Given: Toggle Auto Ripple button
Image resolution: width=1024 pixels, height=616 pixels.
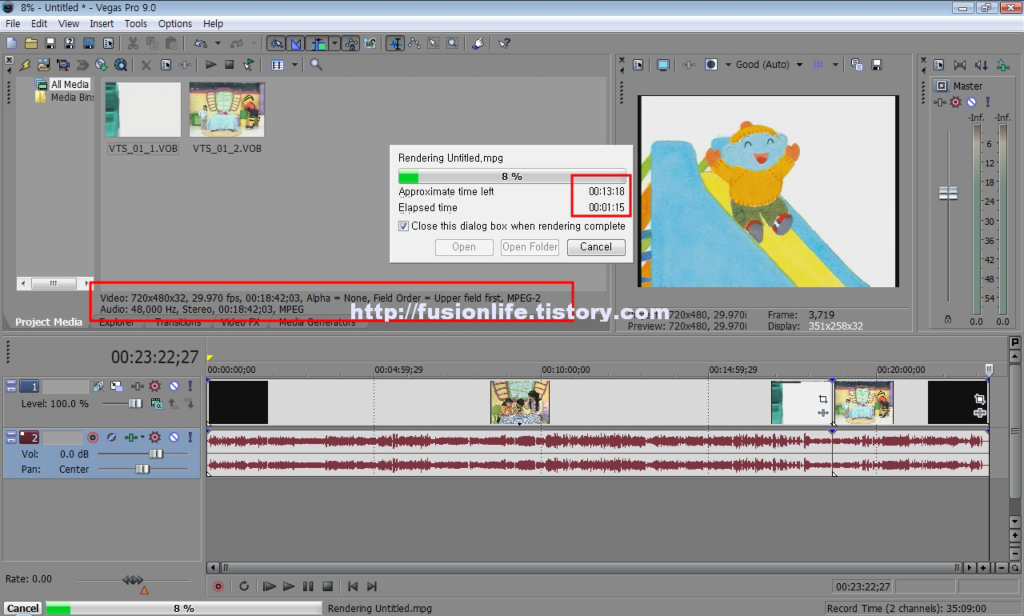Looking at the screenshot, I should (x=318, y=44).
